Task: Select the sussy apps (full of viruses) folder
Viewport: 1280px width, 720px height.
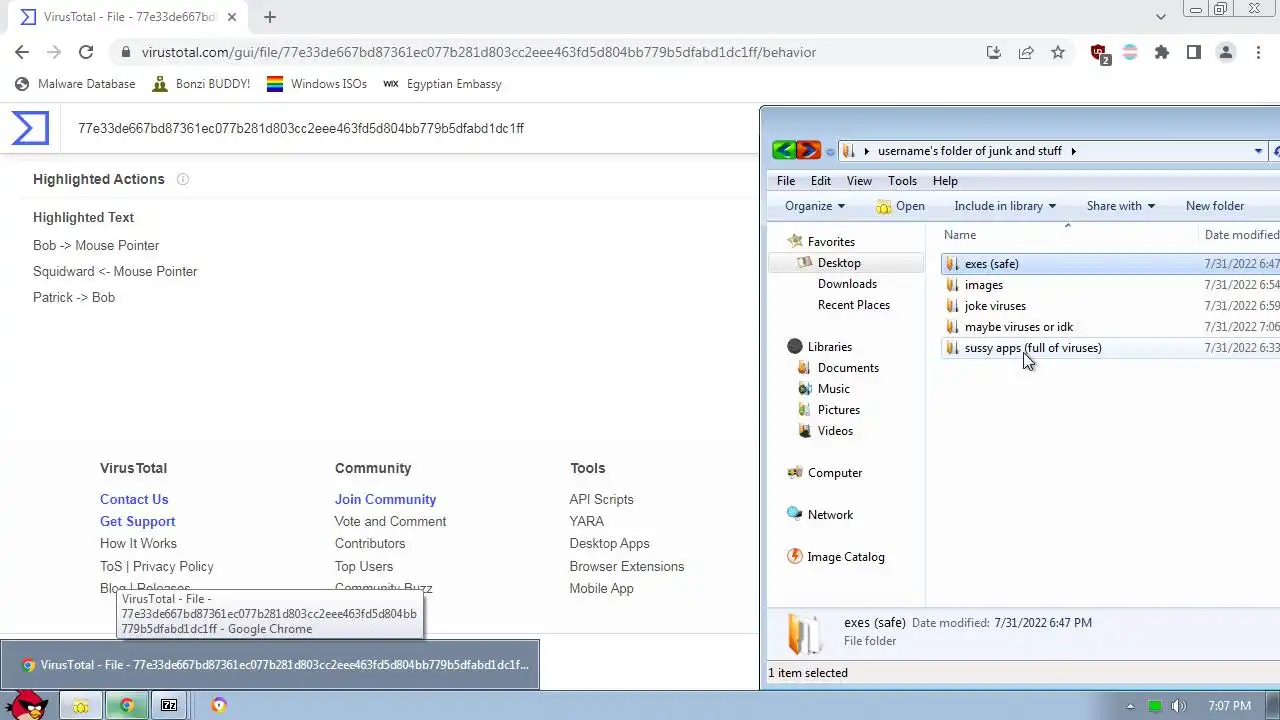Action: coord(1032,348)
